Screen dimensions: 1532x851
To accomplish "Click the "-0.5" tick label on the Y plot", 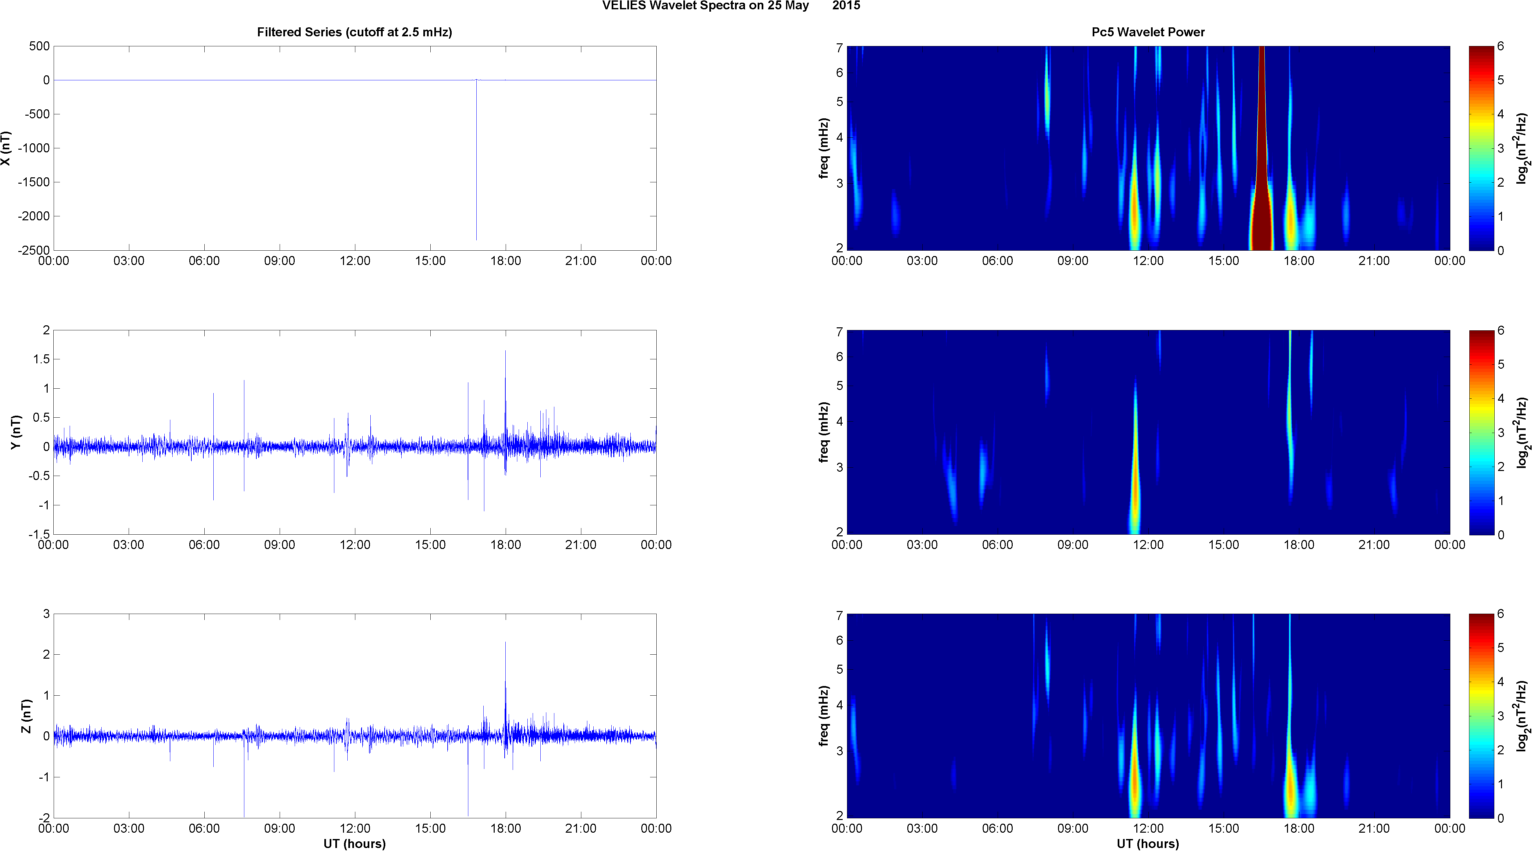I will [x=38, y=476].
